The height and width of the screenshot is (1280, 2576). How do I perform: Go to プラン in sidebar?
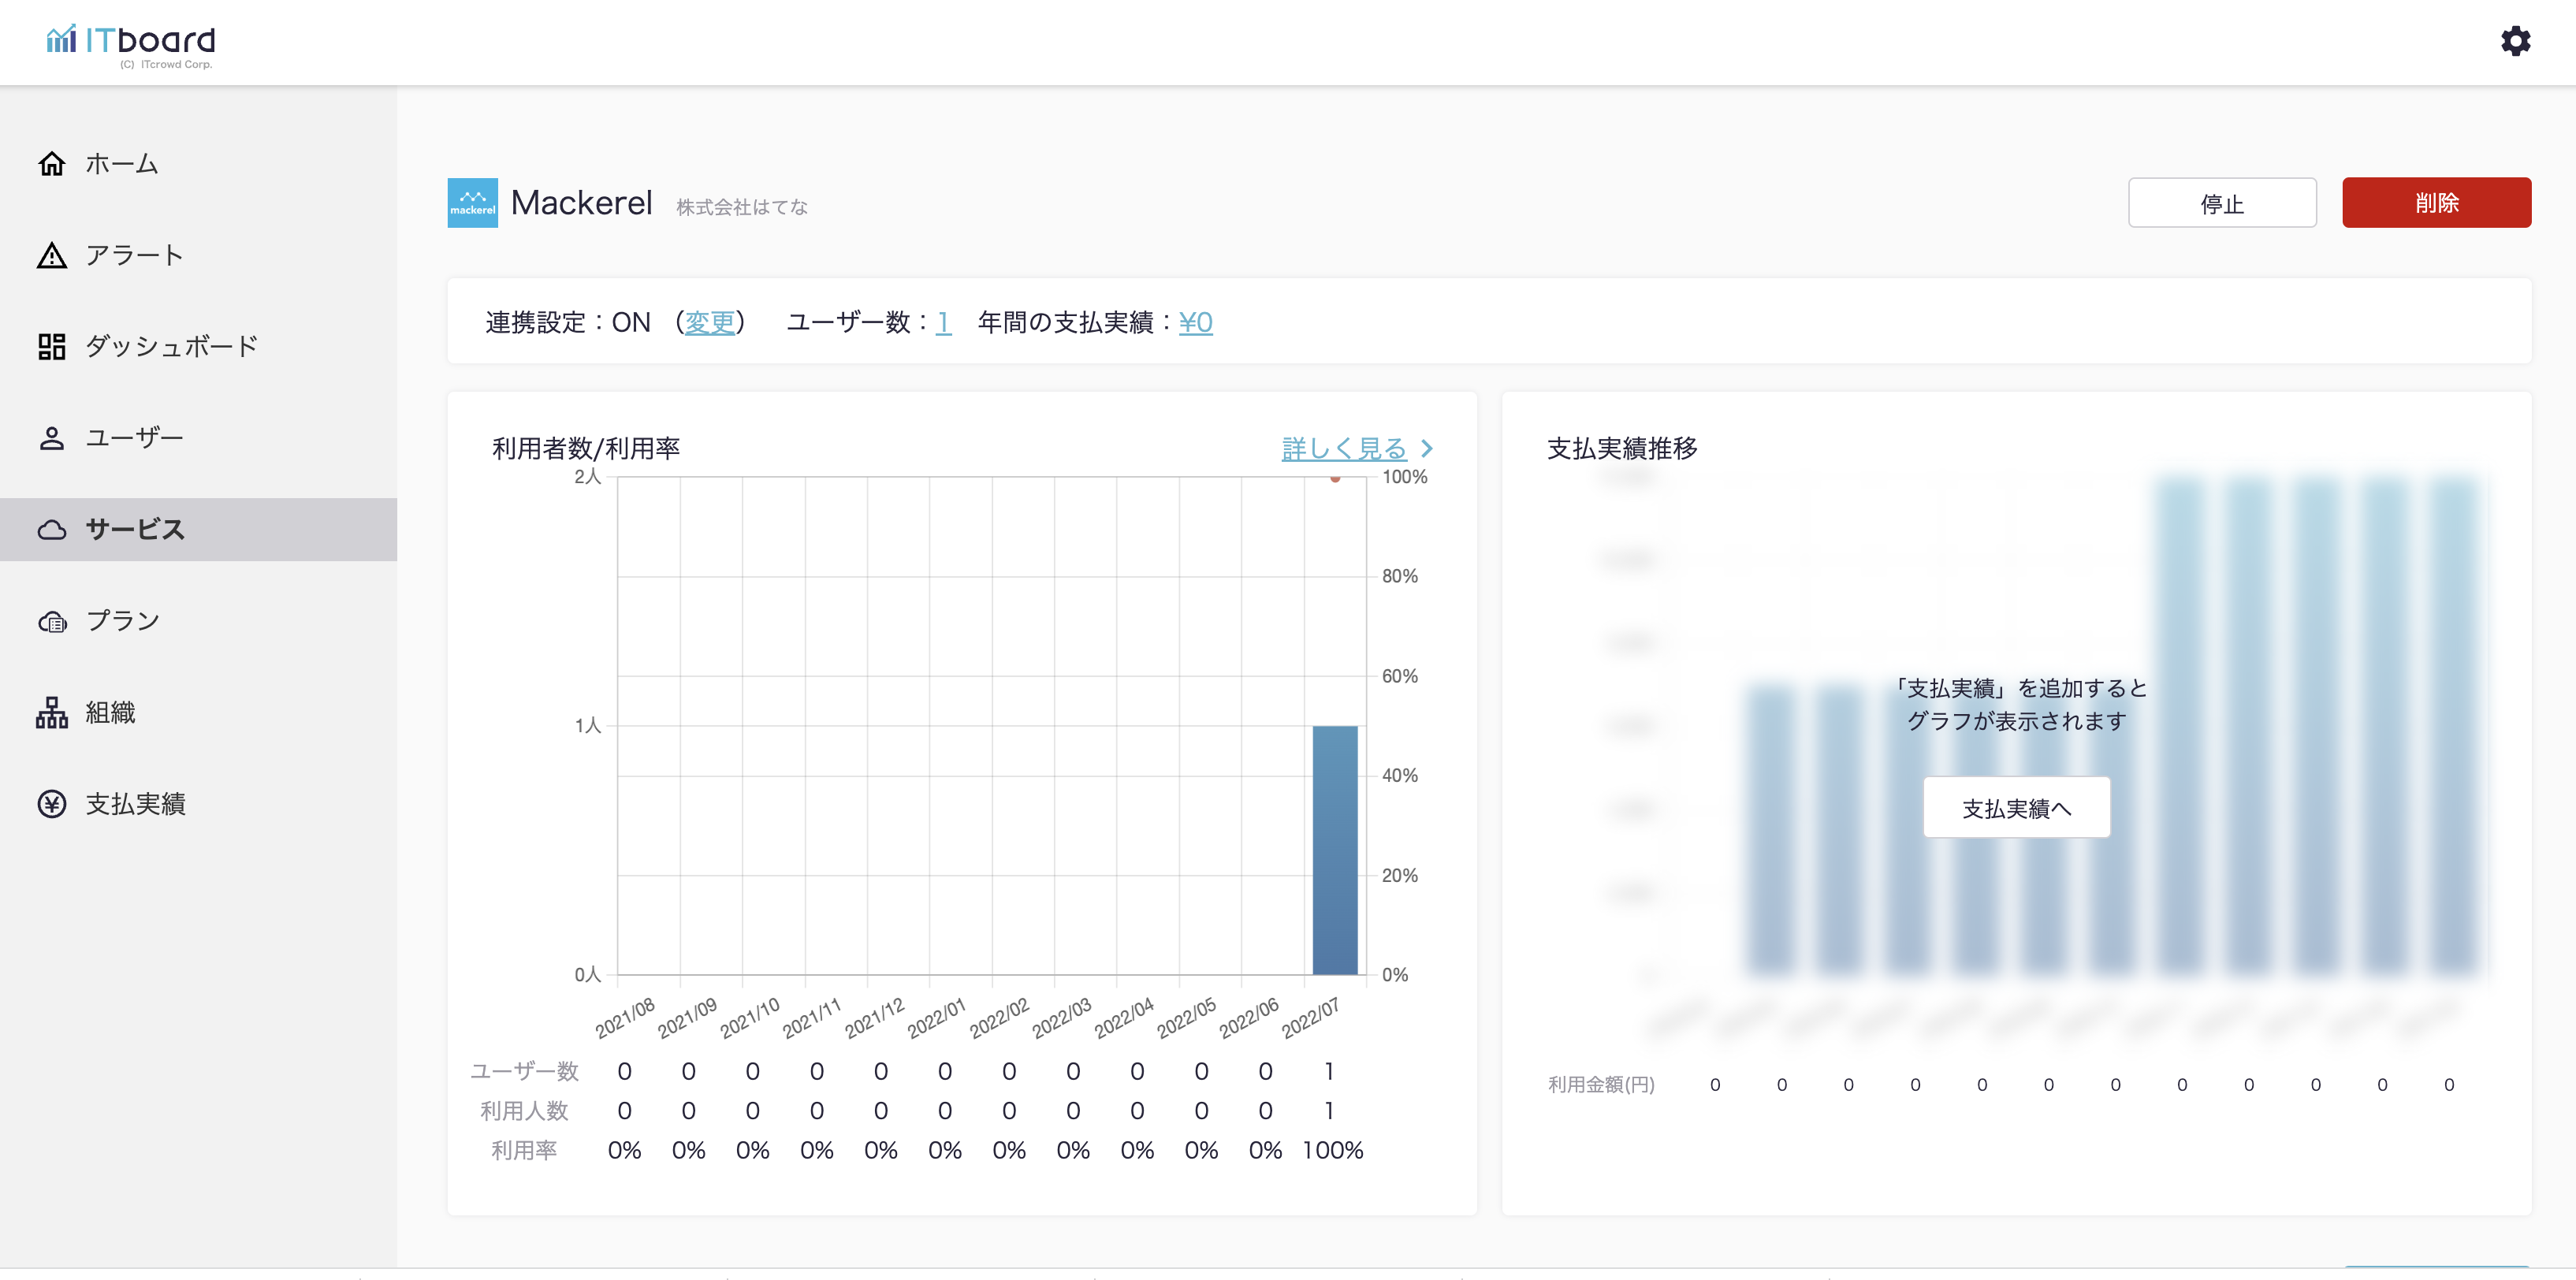(123, 621)
